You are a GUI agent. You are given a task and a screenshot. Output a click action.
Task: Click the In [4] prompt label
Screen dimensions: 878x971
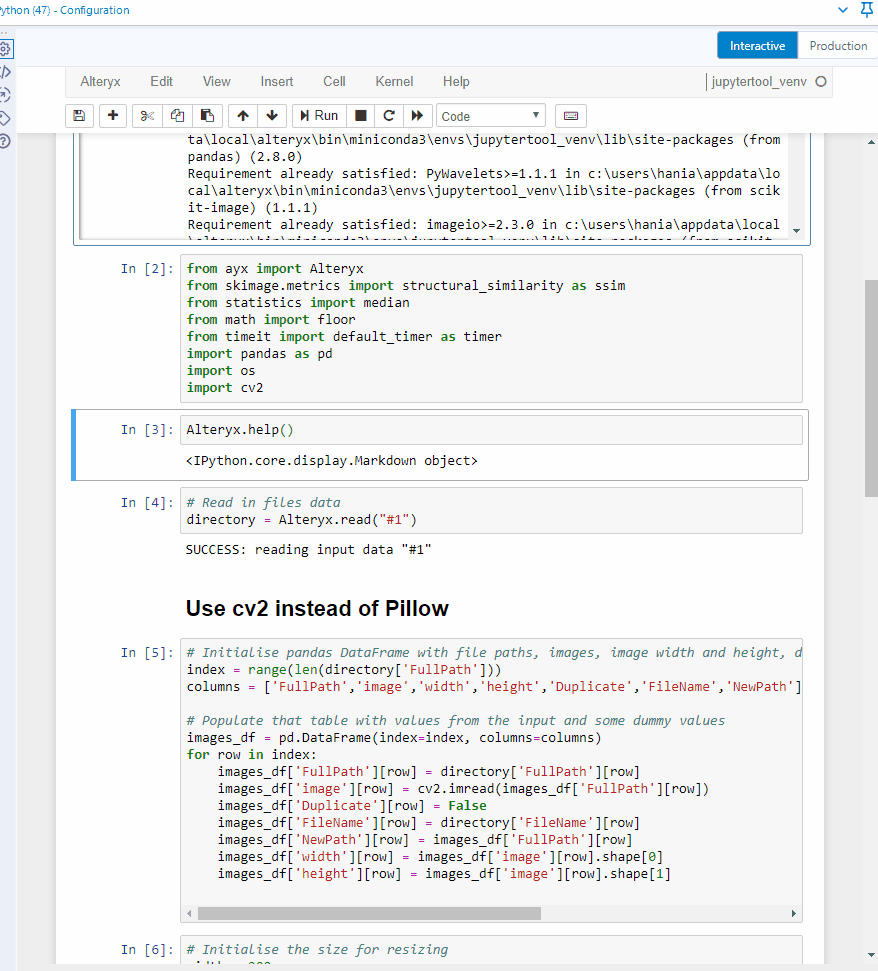[x=147, y=503]
